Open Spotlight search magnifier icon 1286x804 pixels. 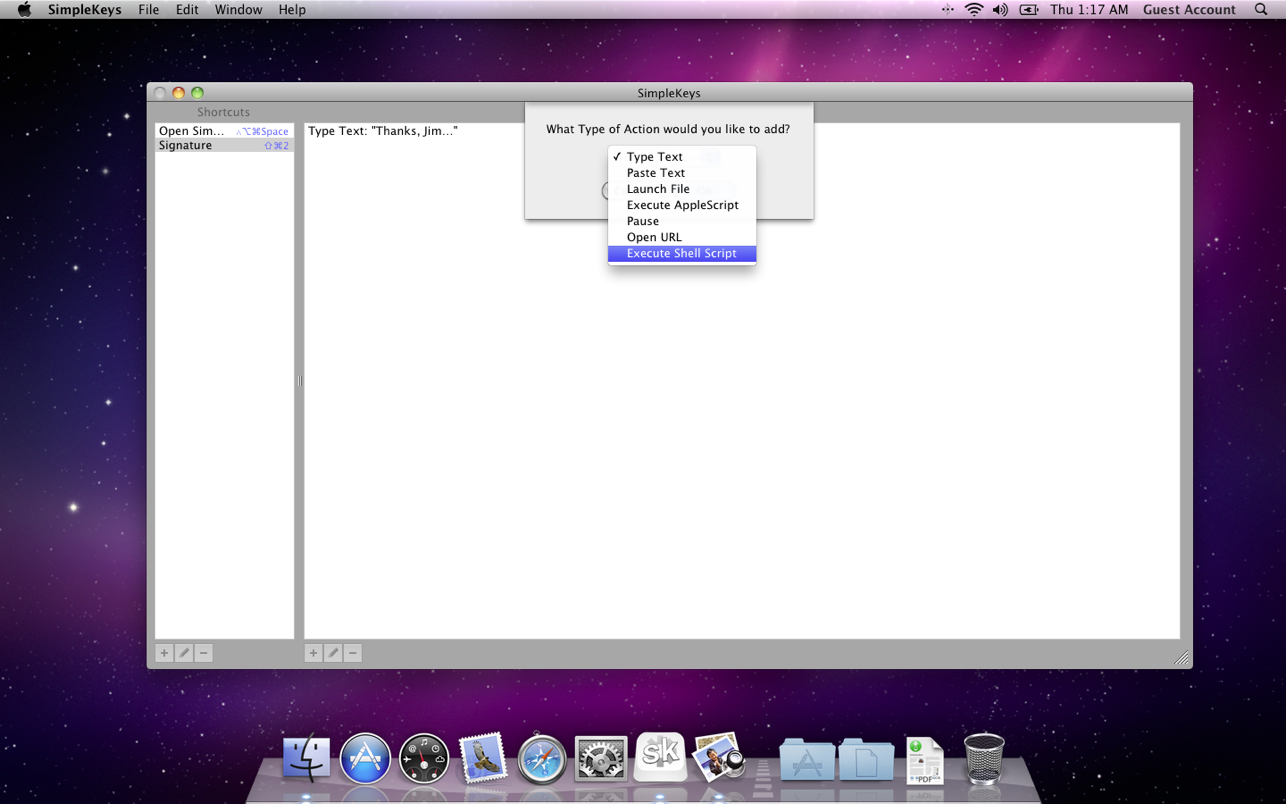pyautogui.click(x=1261, y=10)
